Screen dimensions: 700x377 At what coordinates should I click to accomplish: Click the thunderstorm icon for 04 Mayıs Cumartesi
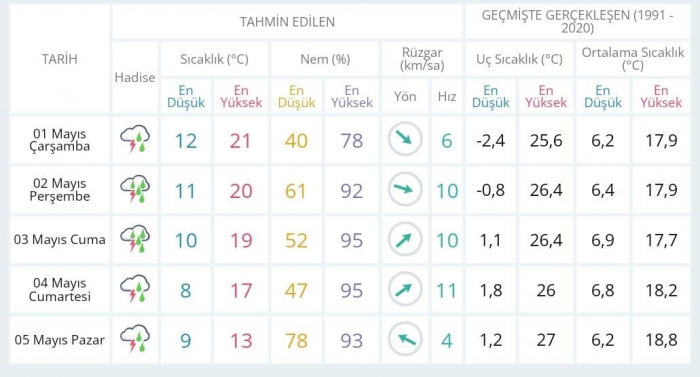(x=135, y=289)
